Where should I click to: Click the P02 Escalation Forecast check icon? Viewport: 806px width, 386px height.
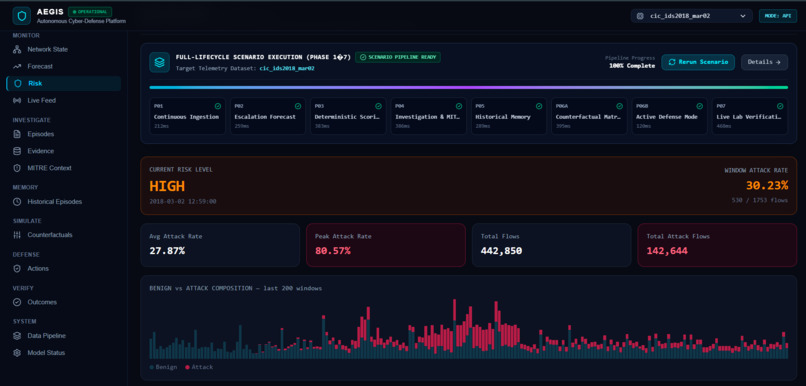coord(298,106)
